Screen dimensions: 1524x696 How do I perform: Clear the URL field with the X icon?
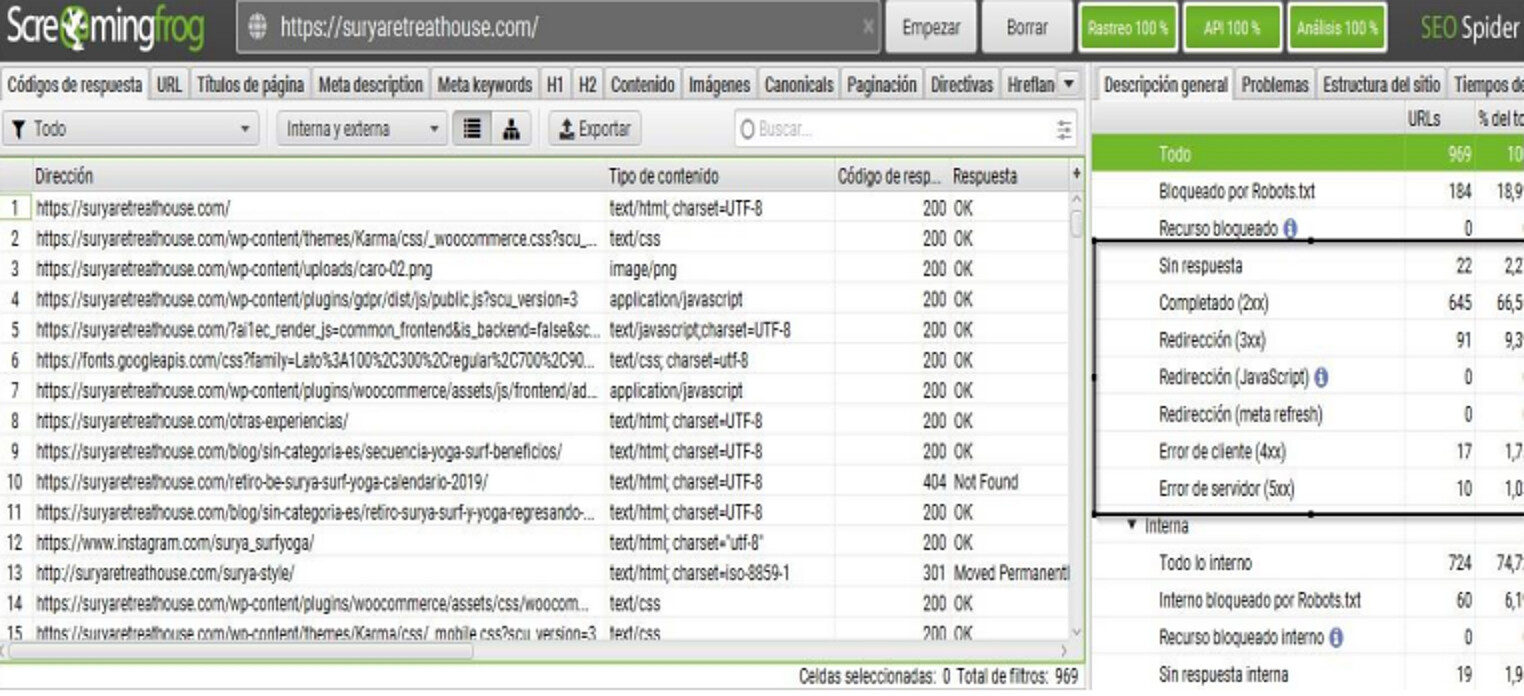(x=868, y=28)
